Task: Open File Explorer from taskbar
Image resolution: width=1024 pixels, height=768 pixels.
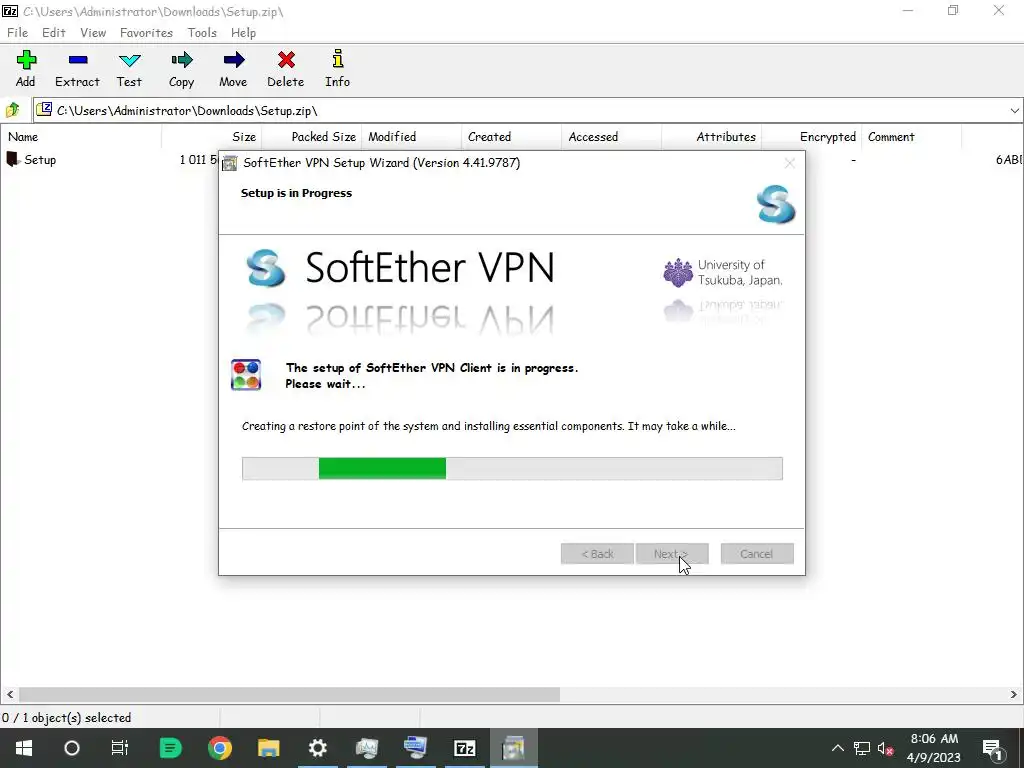Action: click(268, 748)
